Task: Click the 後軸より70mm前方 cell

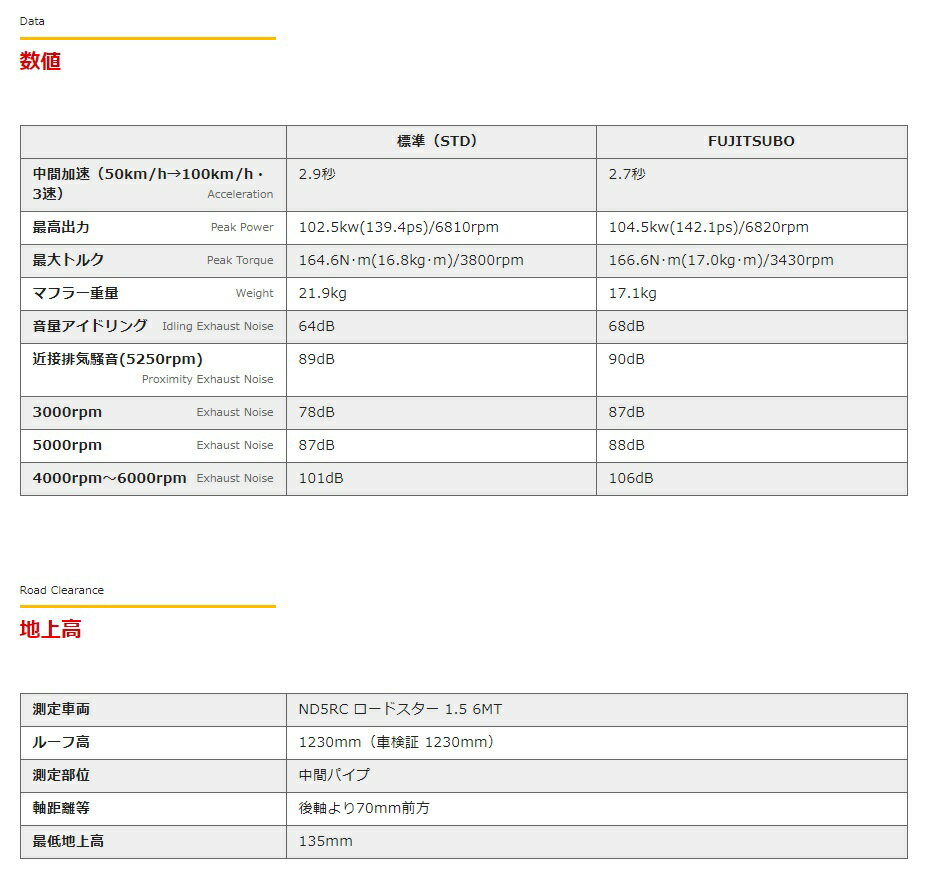Action: tap(364, 808)
